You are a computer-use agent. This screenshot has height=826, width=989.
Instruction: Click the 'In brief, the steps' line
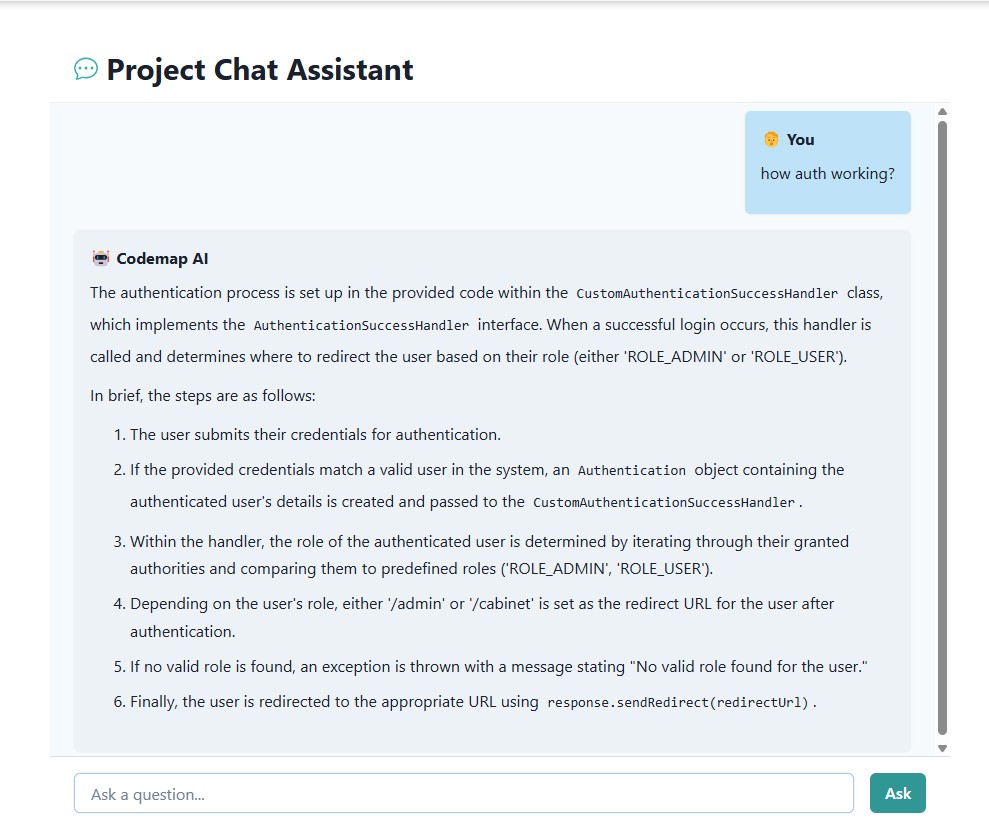(202, 396)
